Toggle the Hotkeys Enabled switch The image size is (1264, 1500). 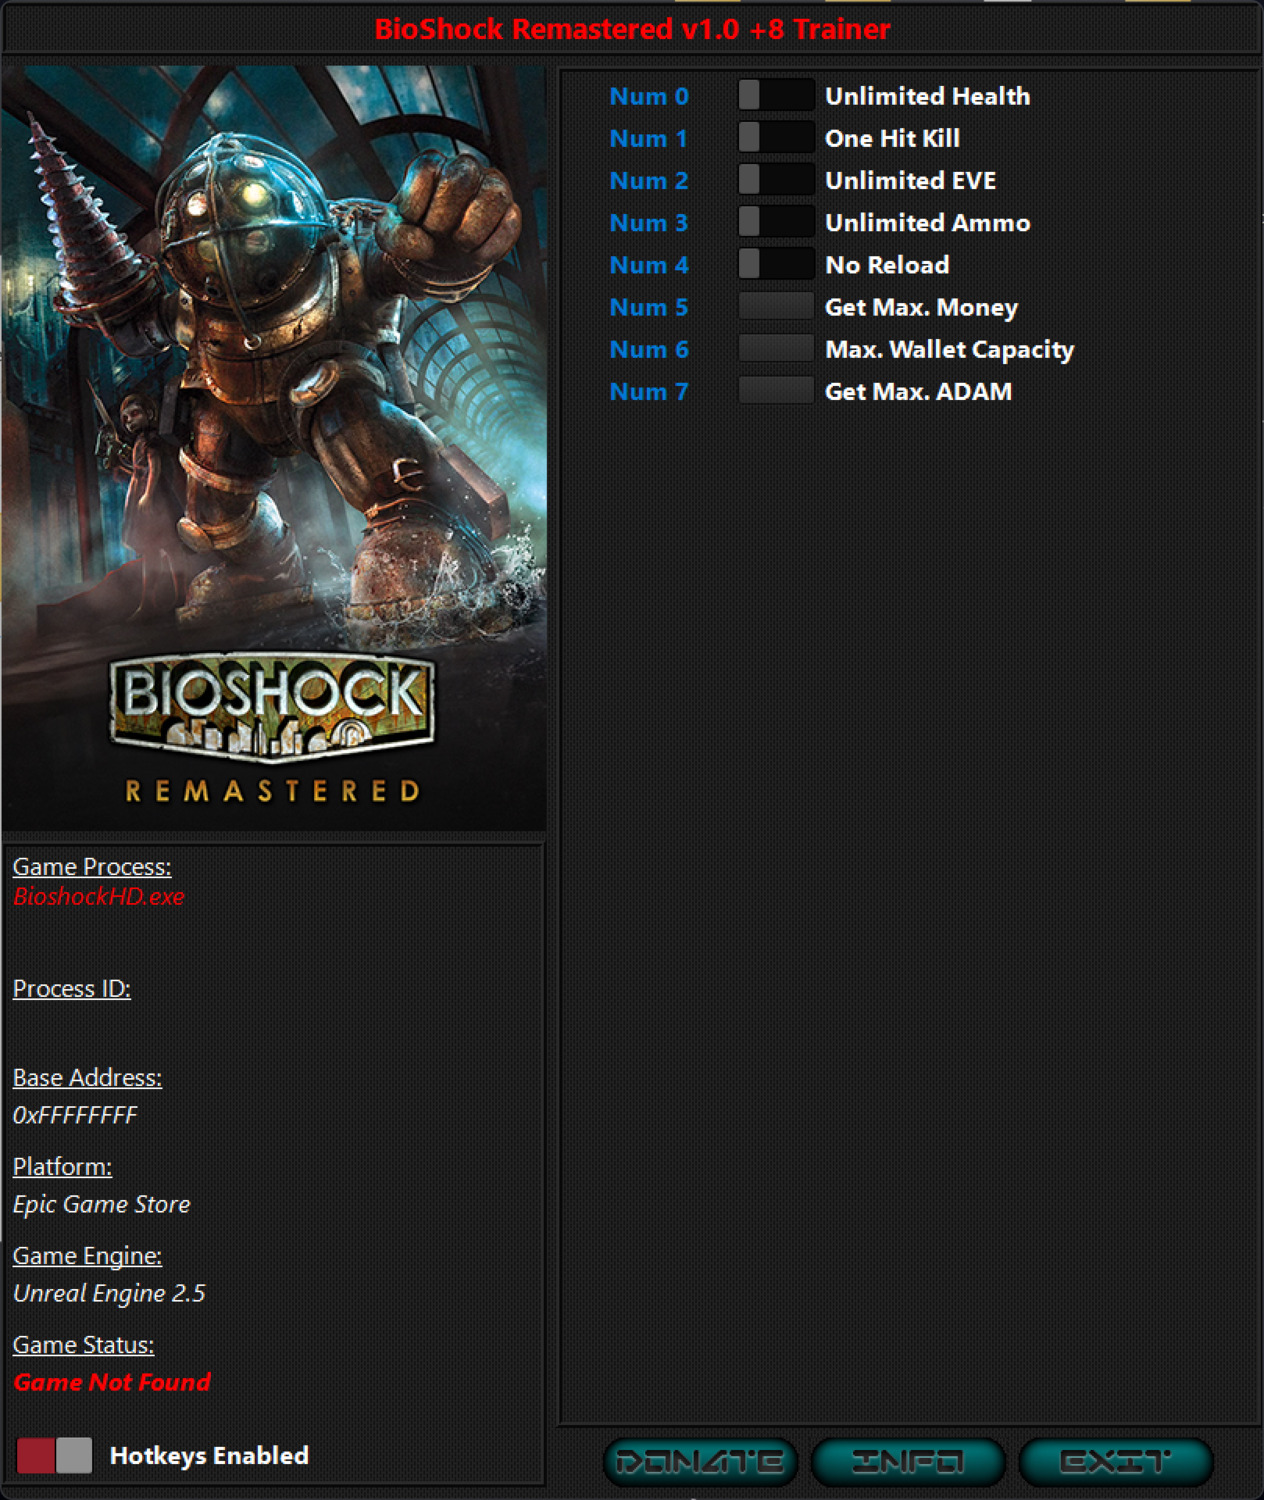click(x=55, y=1455)
